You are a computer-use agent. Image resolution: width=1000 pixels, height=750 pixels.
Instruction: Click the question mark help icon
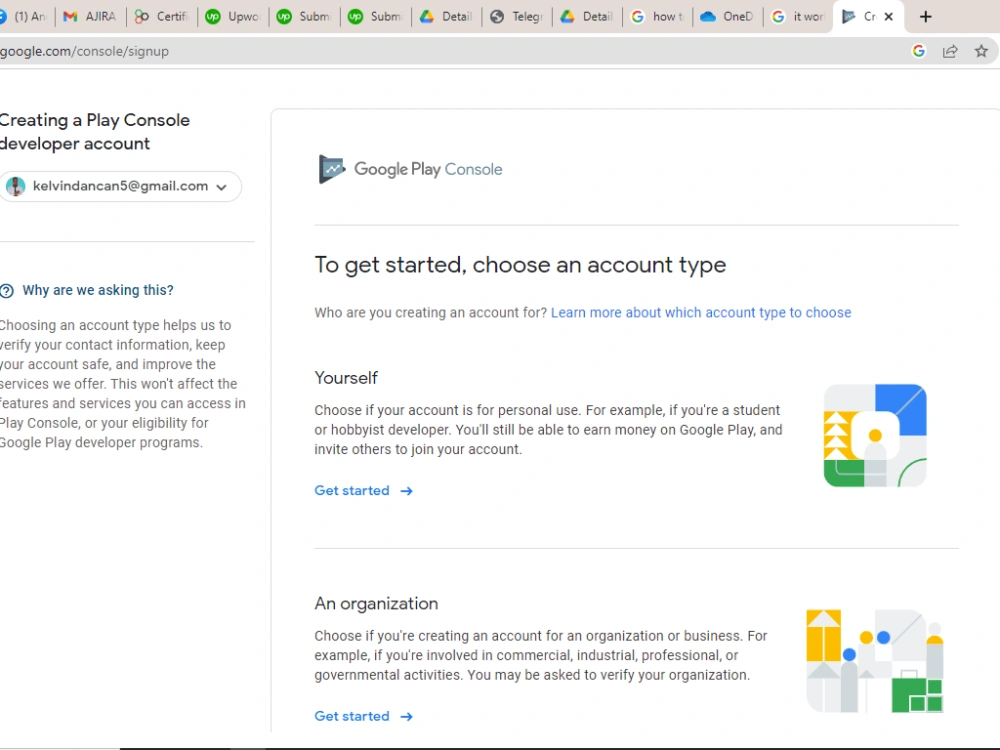coord(6,291)
